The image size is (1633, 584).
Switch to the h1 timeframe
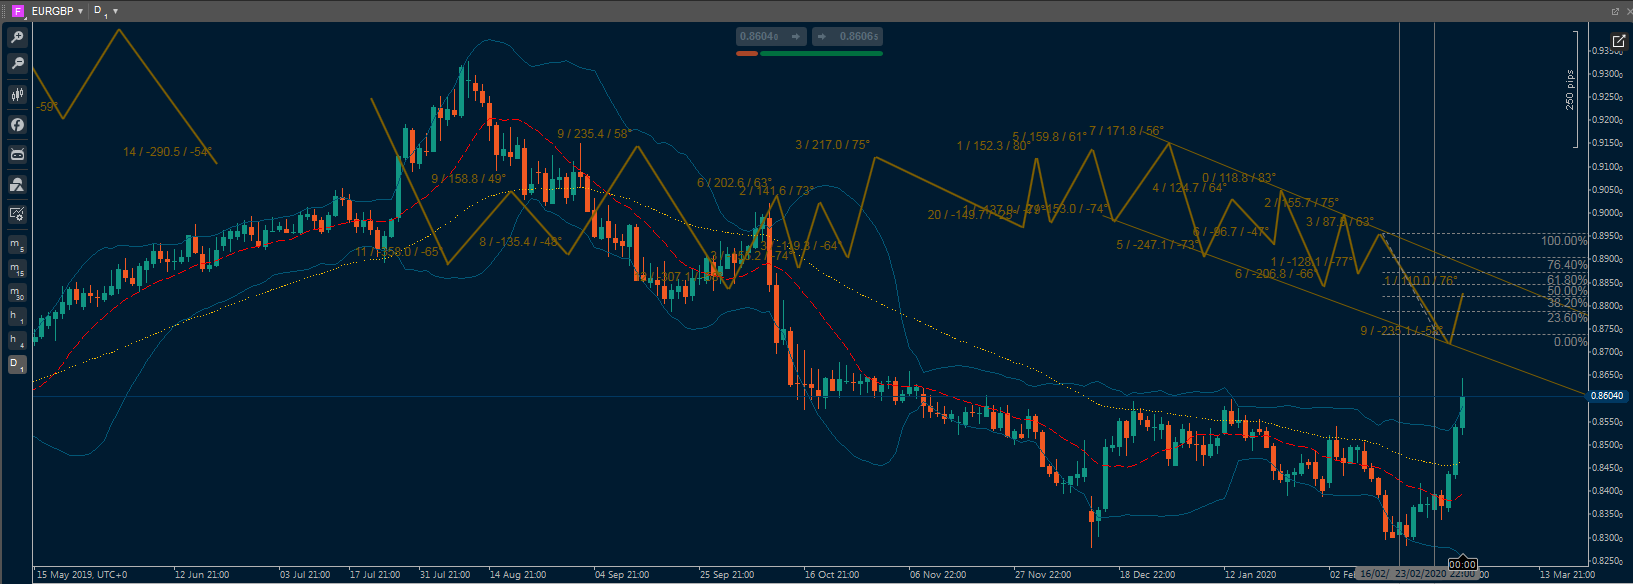click(x=17, y=317)
